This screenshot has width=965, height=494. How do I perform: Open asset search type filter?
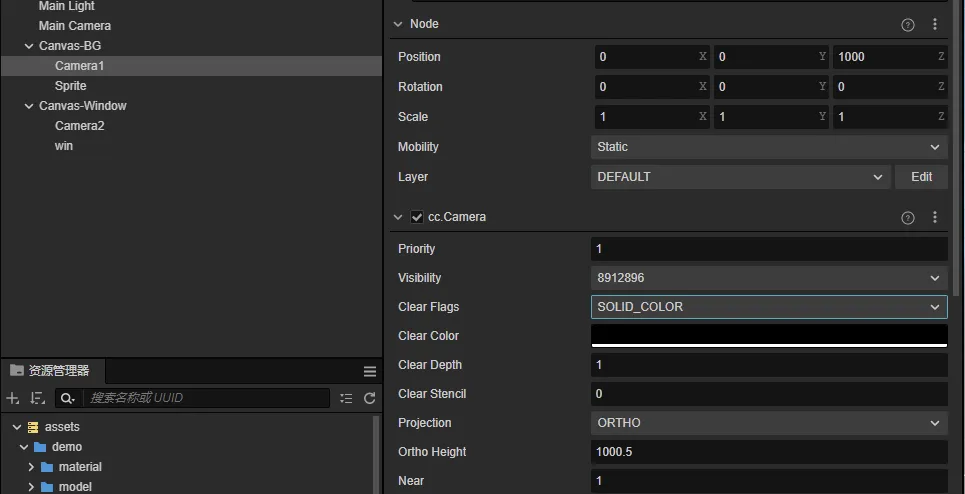click(67, 398)
